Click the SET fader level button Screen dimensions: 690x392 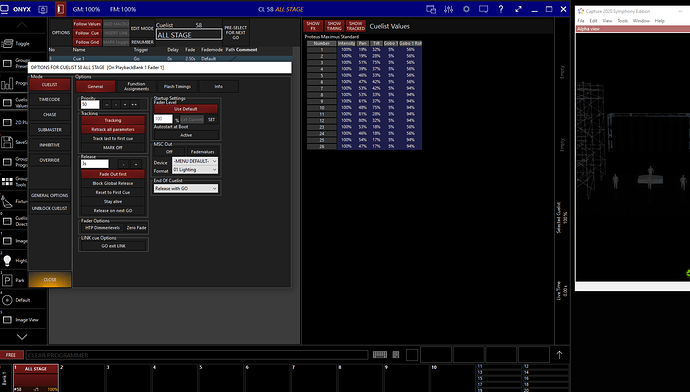[x=211, y=119]
